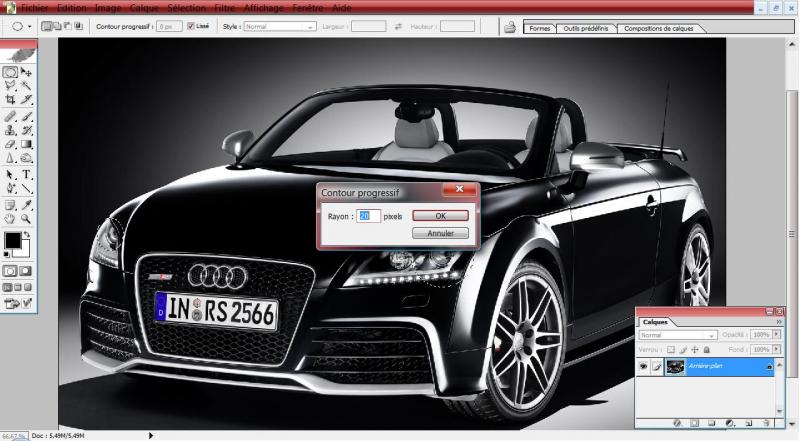Click the create new layer icon
800x441 pixels.
point(748,423)
